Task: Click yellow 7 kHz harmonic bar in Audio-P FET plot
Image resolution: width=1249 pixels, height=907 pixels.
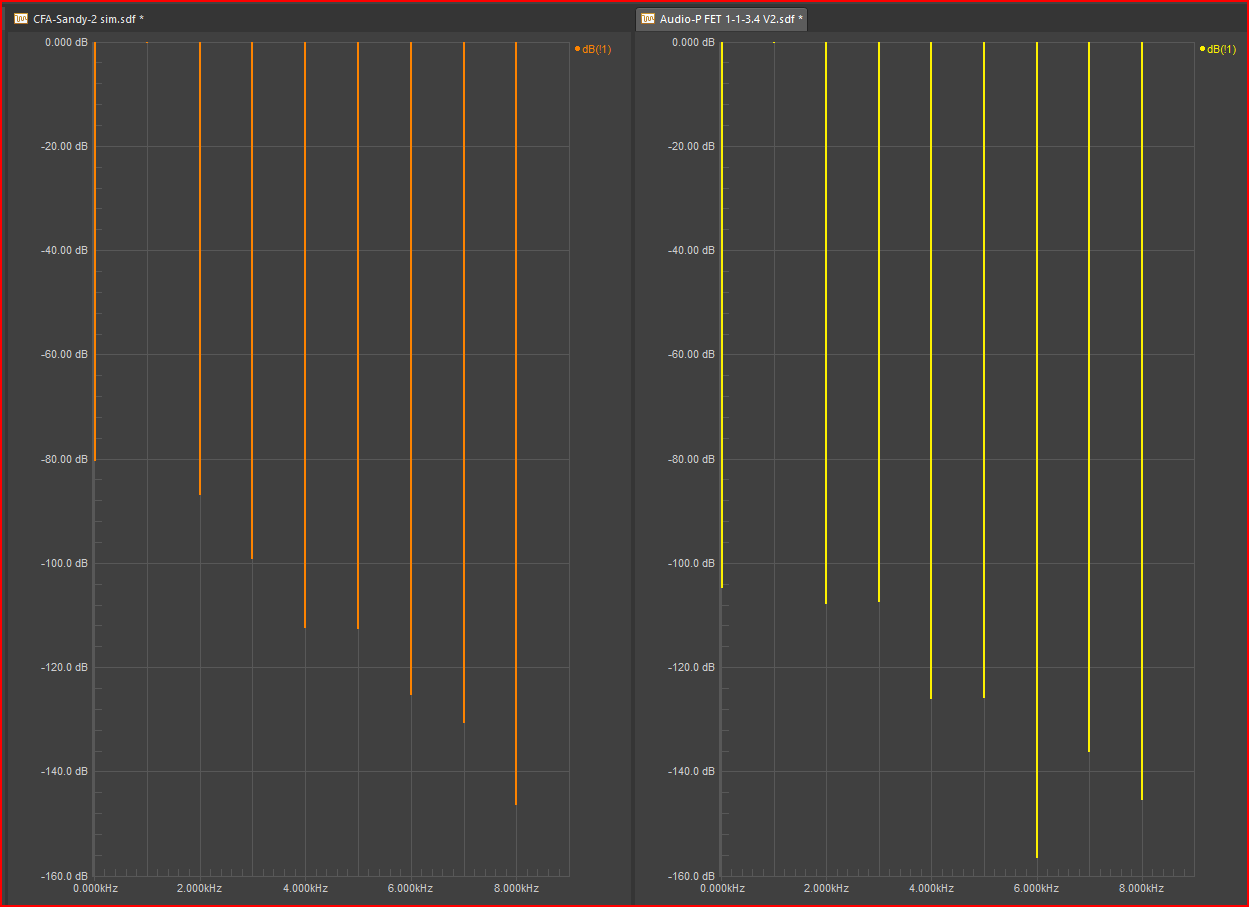Action: pyautogui.click(x=1089, y=397)
